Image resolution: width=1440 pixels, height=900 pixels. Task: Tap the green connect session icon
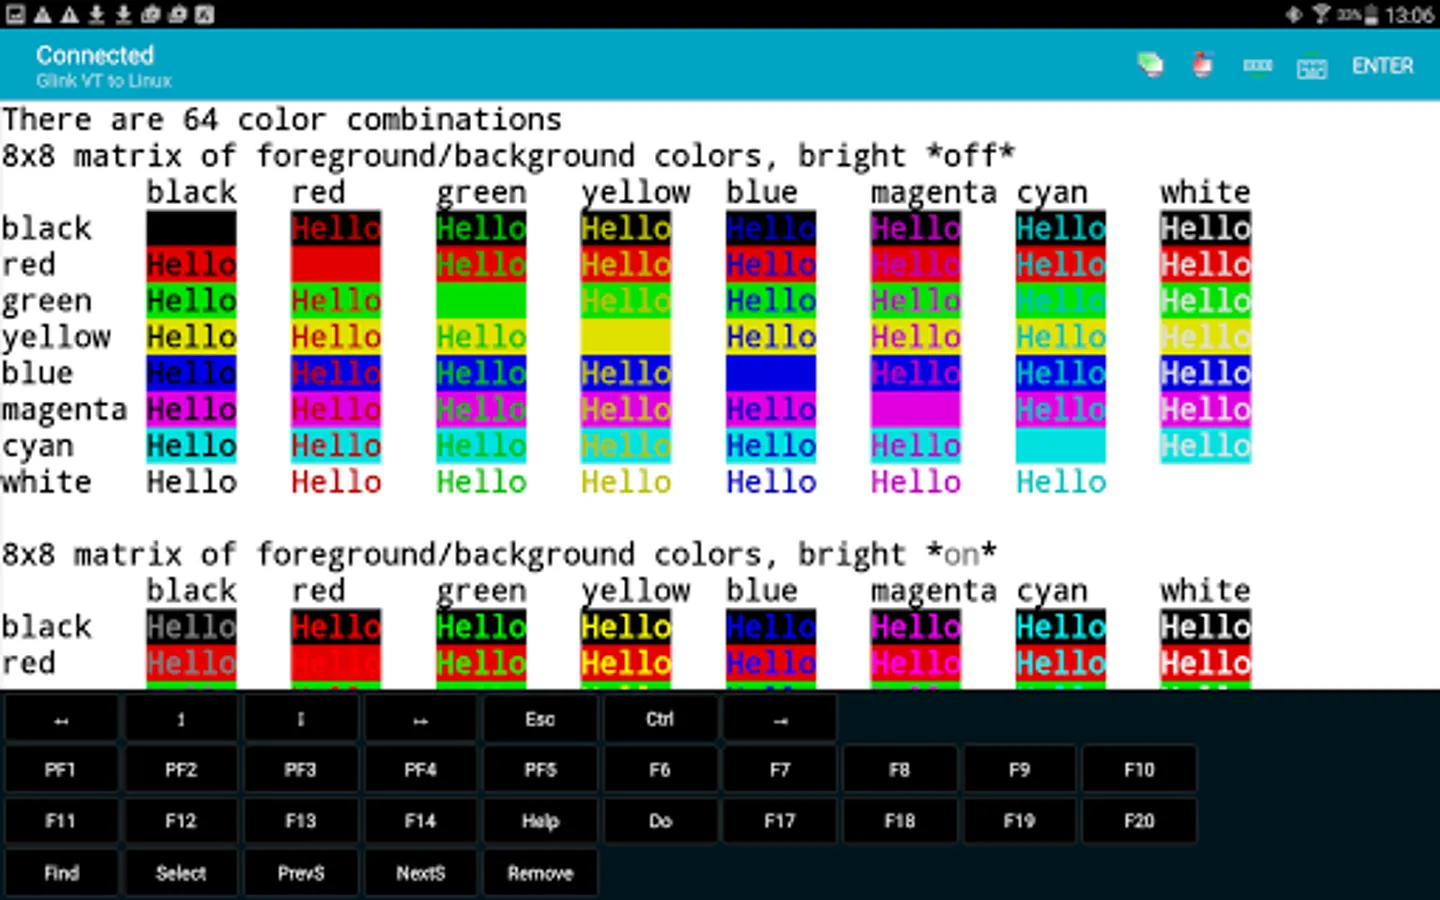pyautogui.click(x=1150, y=66)
